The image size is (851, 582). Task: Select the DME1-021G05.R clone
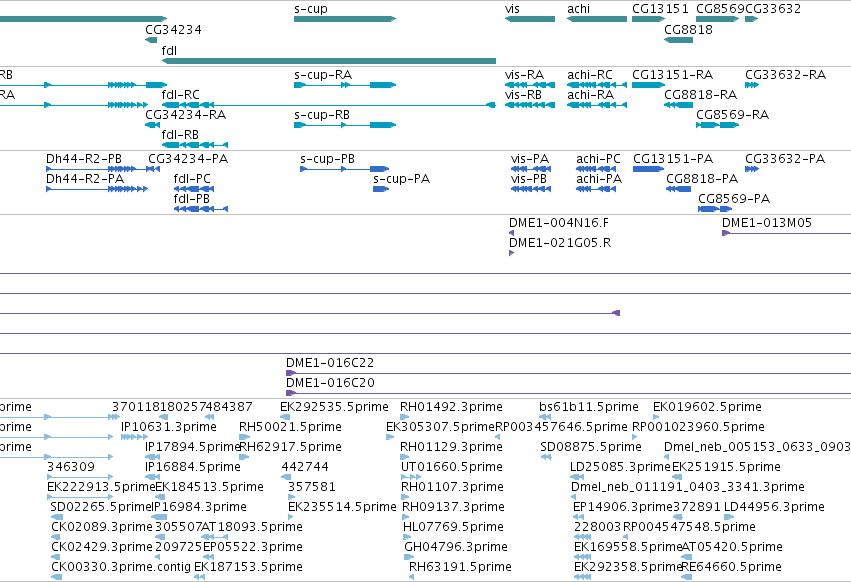click(511, 253)
